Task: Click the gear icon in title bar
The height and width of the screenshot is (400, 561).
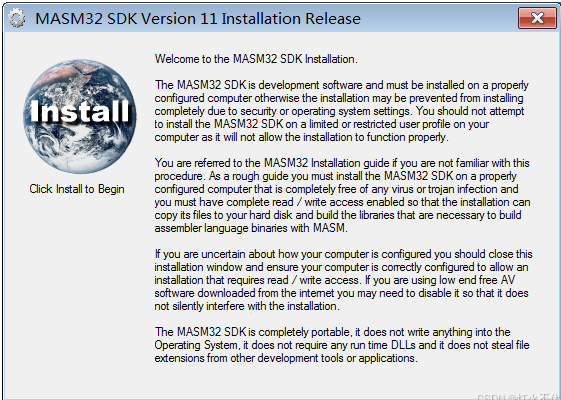Action: pyautogui.click(x=17, y=18)
